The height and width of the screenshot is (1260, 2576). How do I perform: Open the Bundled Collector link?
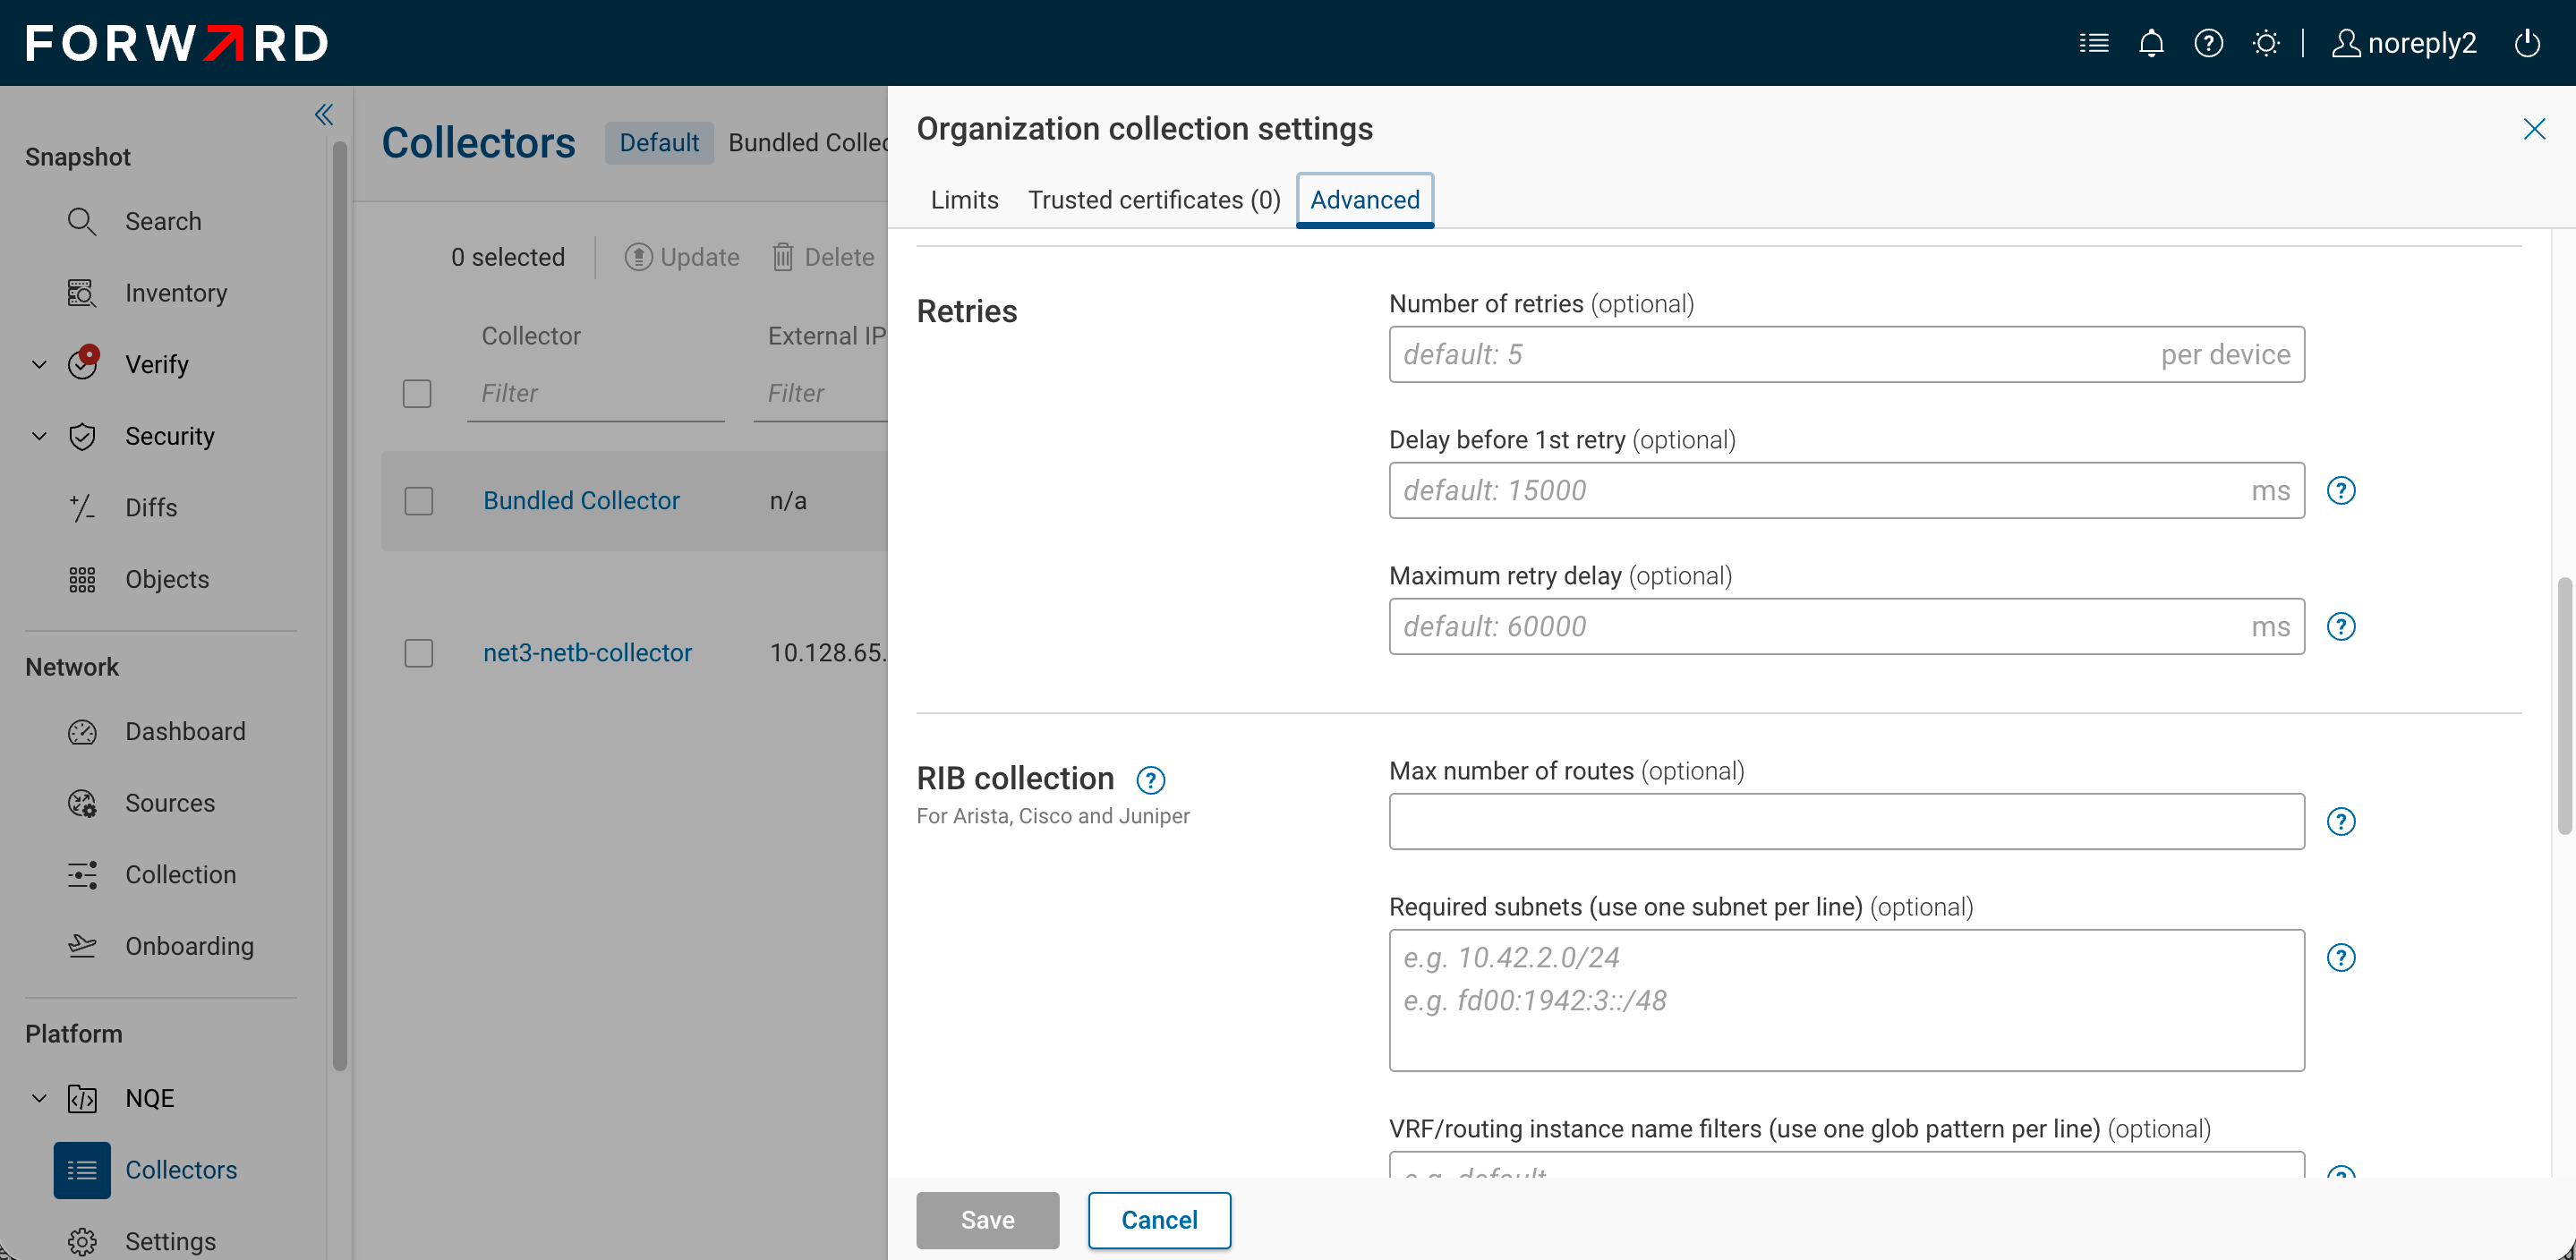pos(581,500)
